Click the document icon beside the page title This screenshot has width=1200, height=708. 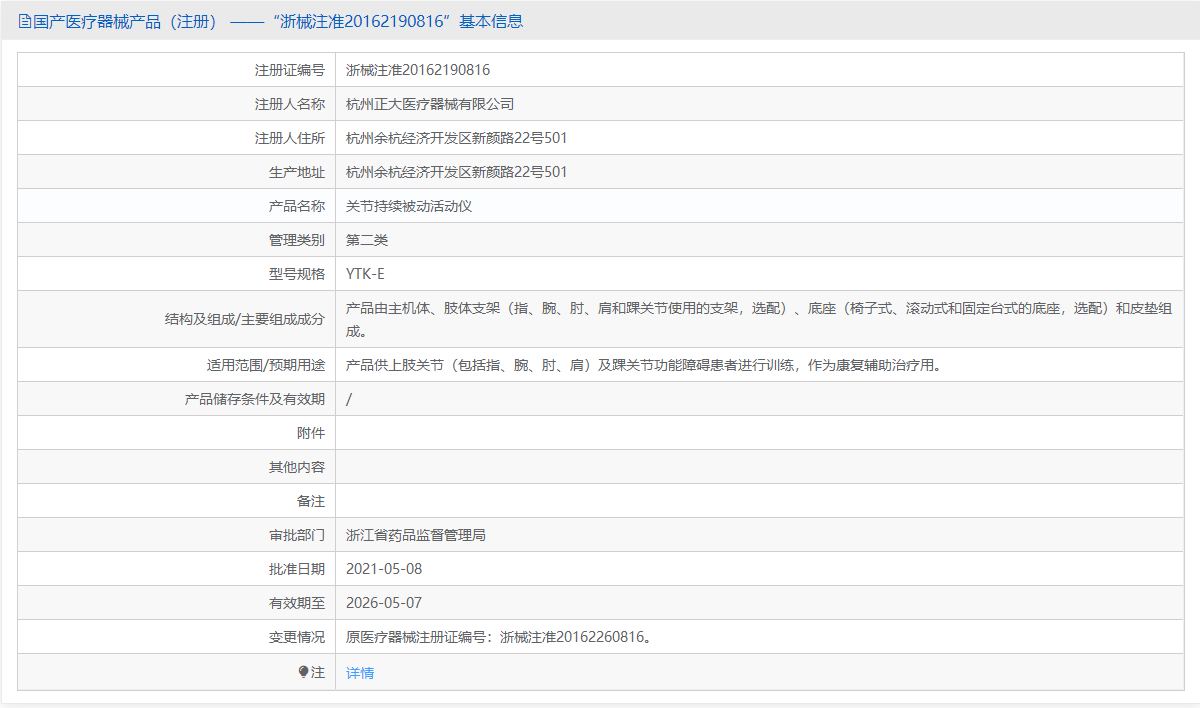click(x=25, y=21)
